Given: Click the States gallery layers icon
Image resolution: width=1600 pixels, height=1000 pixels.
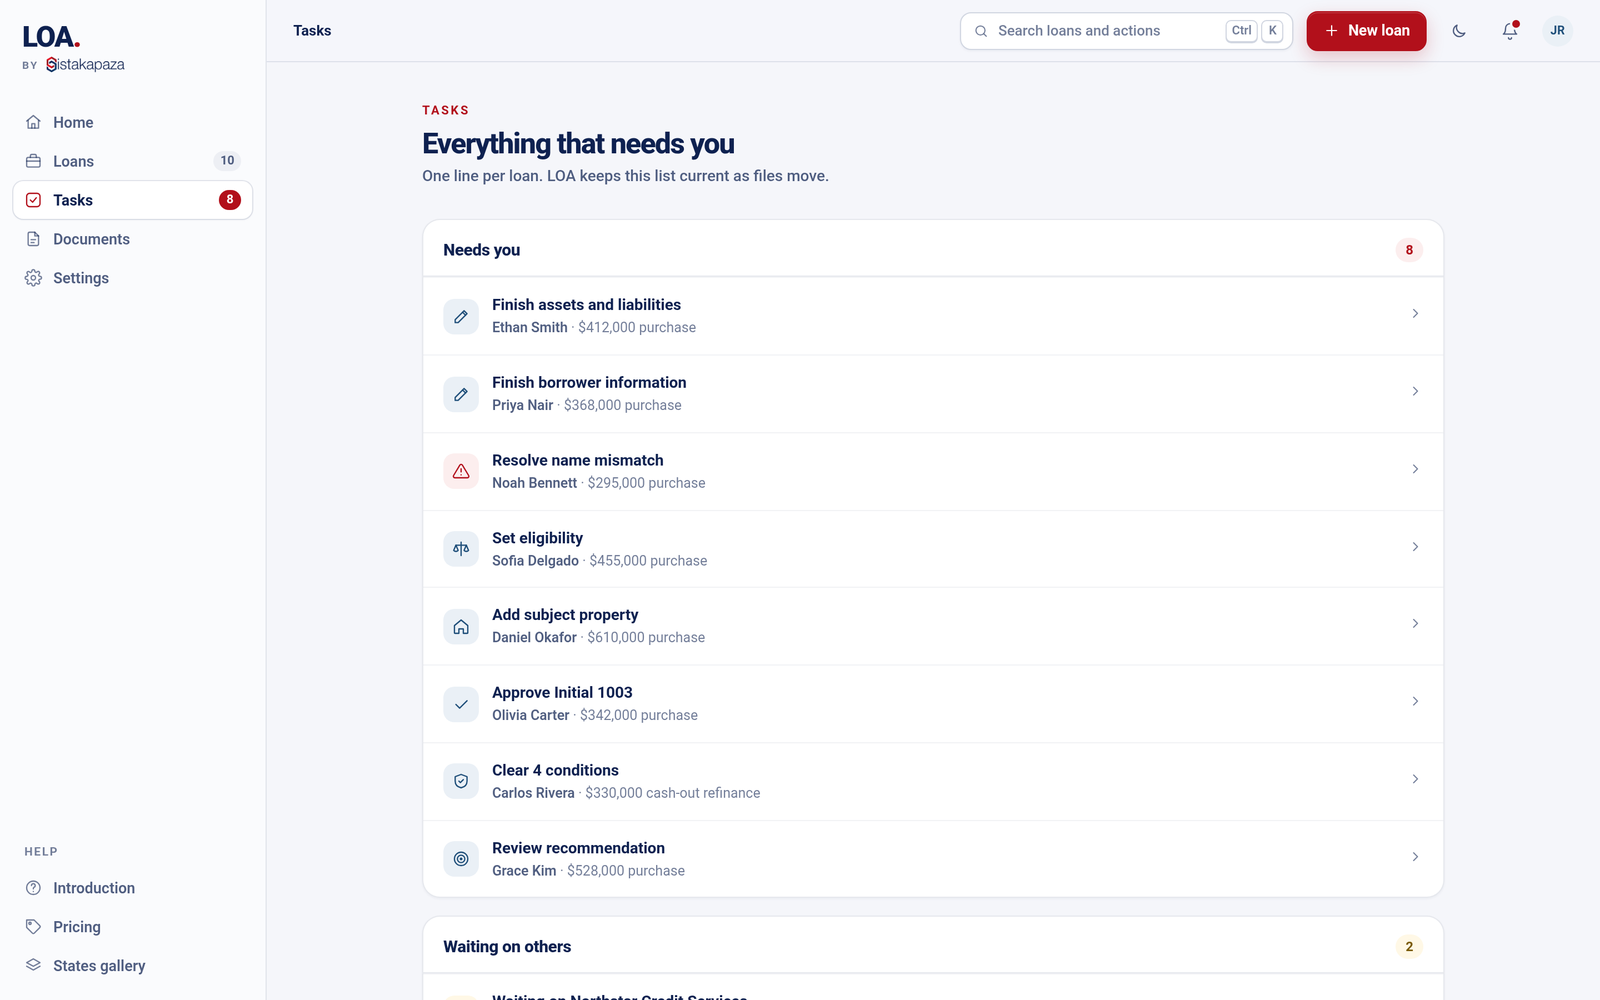Looking at the screenshot, I should (33, 966).
